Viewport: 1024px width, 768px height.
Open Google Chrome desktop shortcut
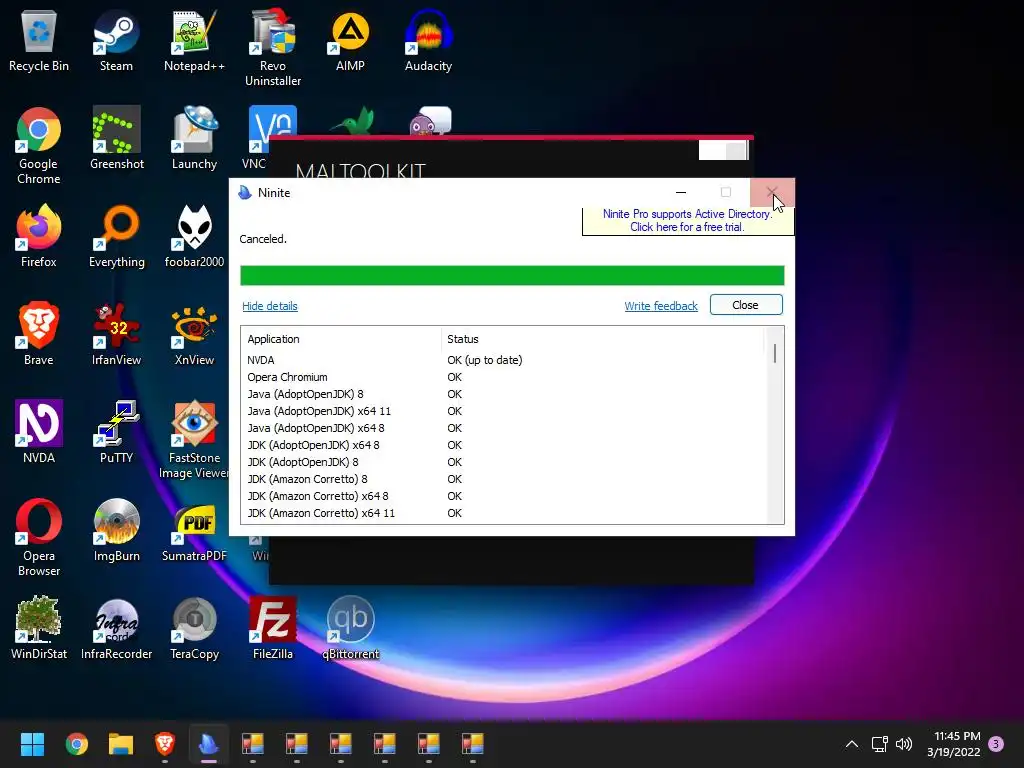pyautogui.click(x=39, y=146)
